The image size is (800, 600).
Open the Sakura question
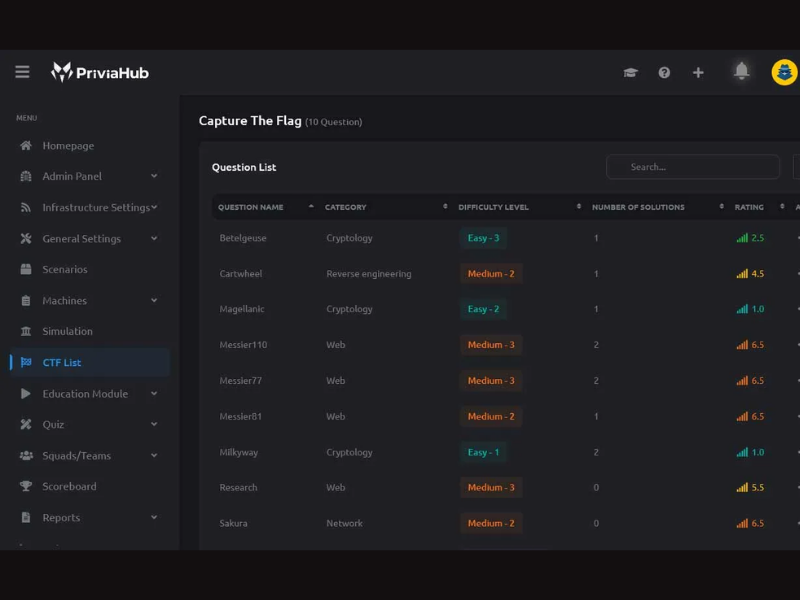pyautogui.click(x=233, y=523)
